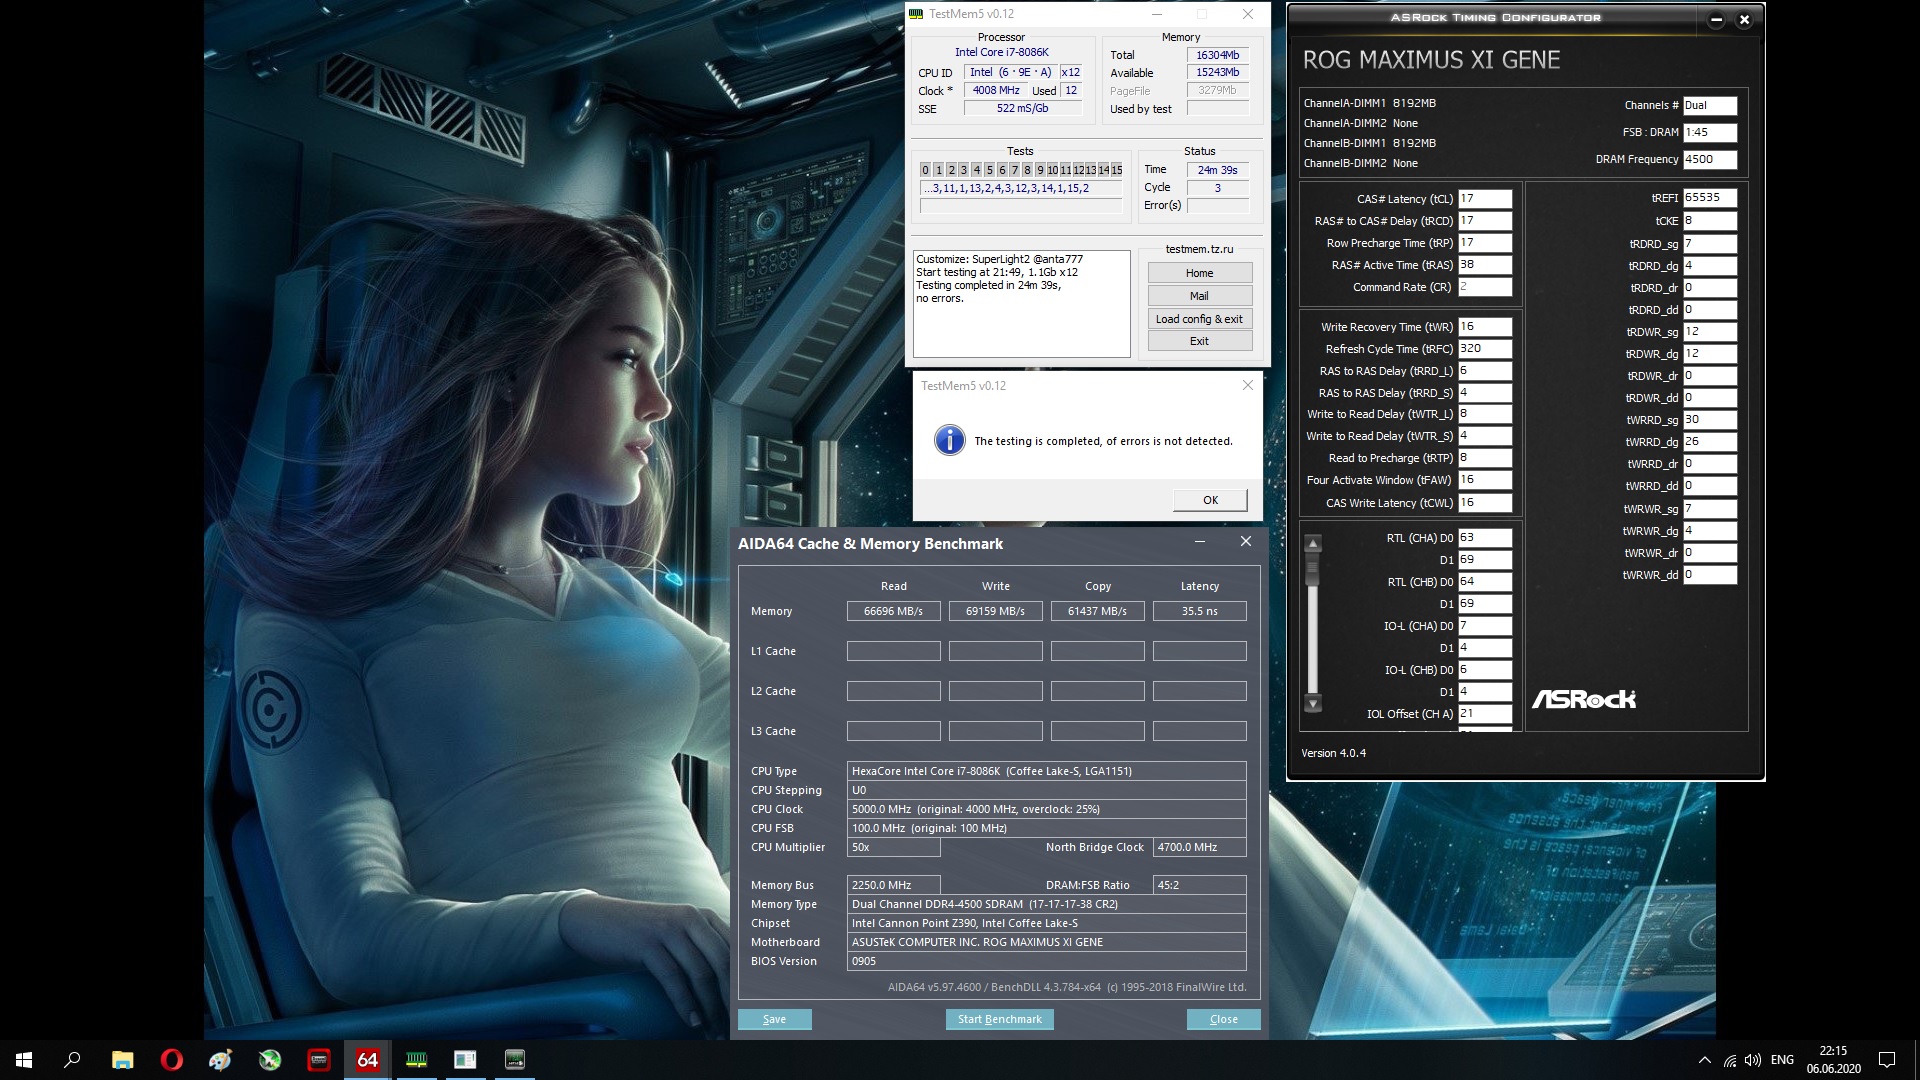Click the Home button in TestMem5
The height and width of the screenshot is (1080, 1920).
pos(1199,273)
